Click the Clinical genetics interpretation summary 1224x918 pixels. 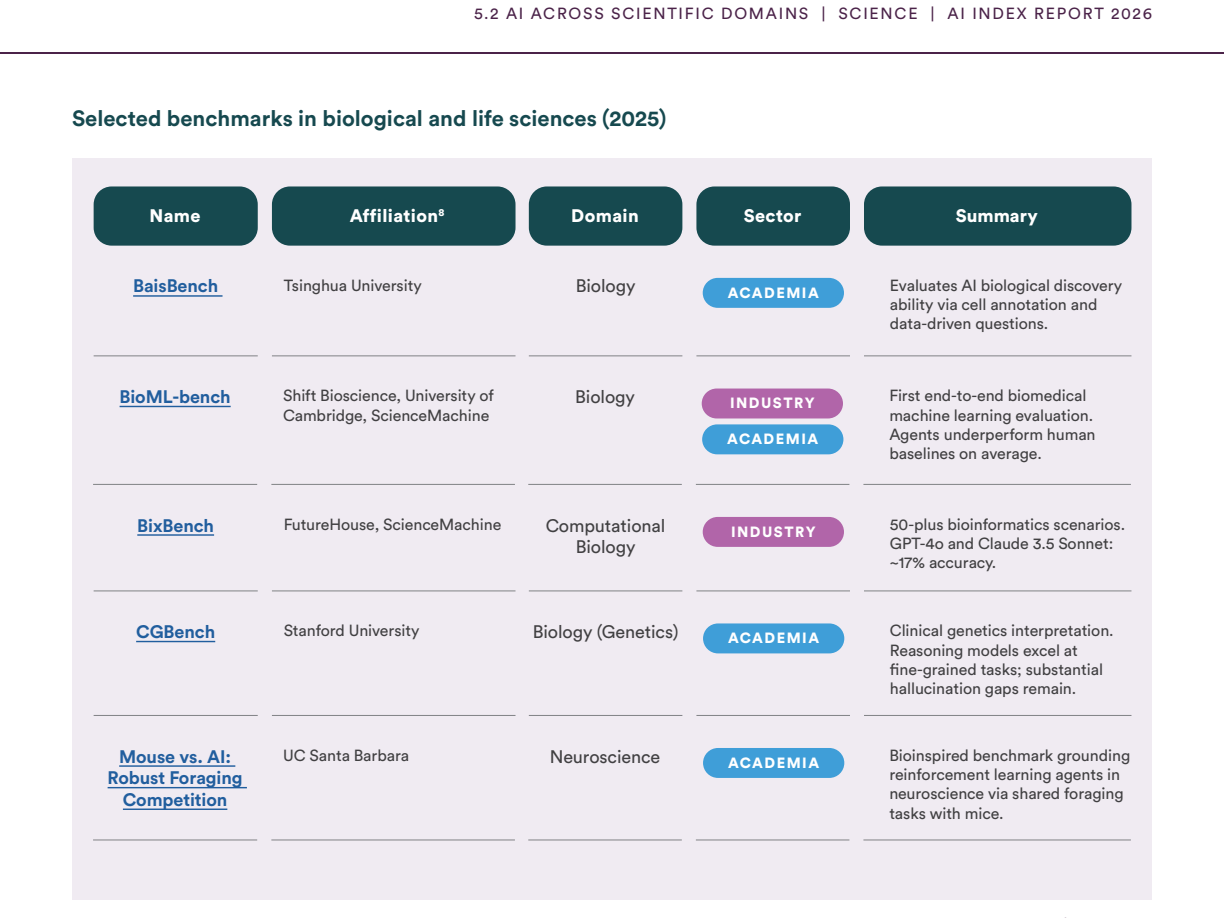(x=1001, y=660)
